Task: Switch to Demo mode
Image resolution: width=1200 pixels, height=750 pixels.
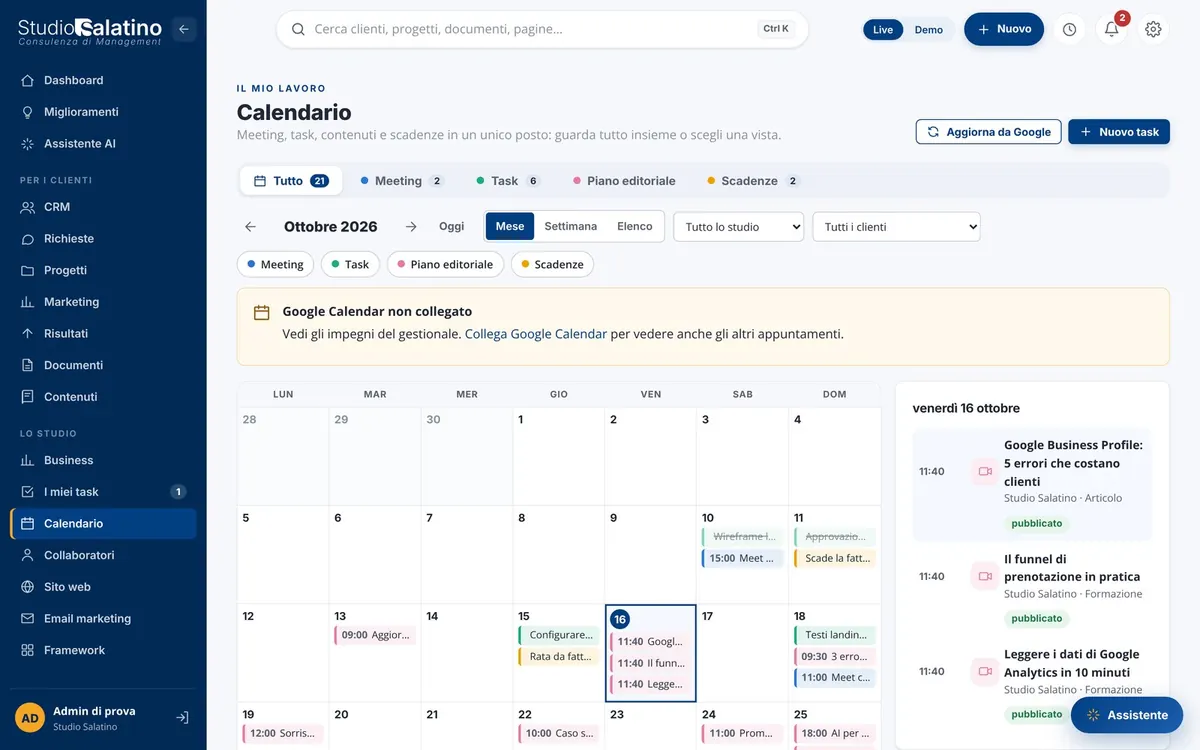Action: click(929, 30)
